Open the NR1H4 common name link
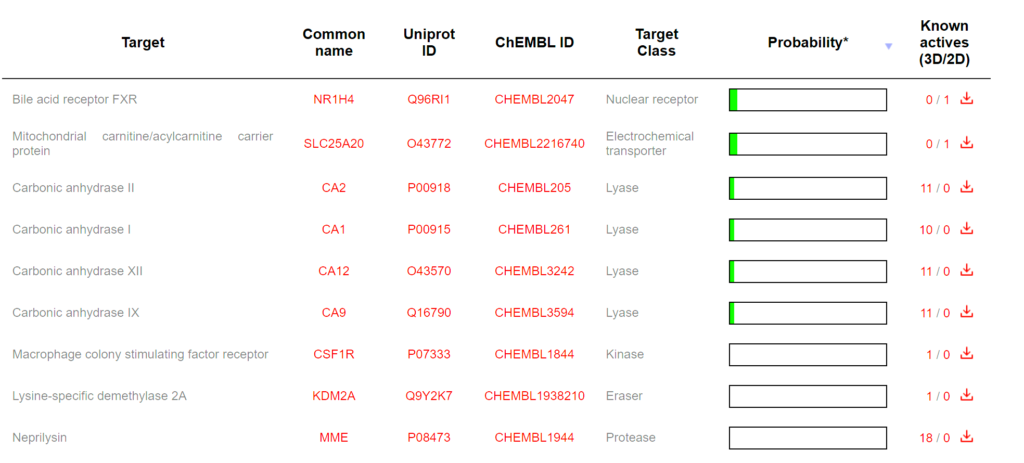Viewport: 1024px width, 463px height. 333,100
